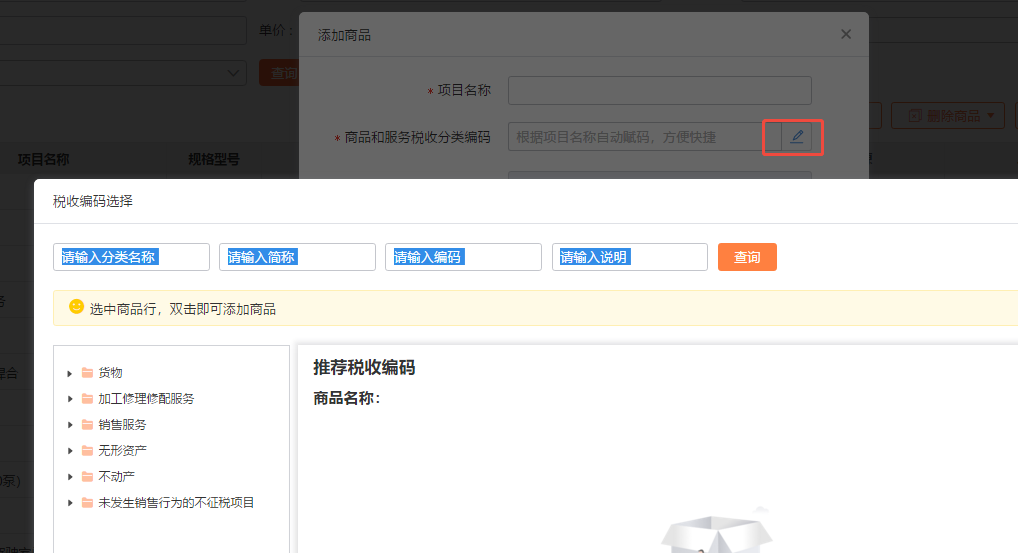The height and width of the screenshot is (553, 1018).
Task: Click the 税收编码选择 dialog title
Action: [x=93, y=201]
